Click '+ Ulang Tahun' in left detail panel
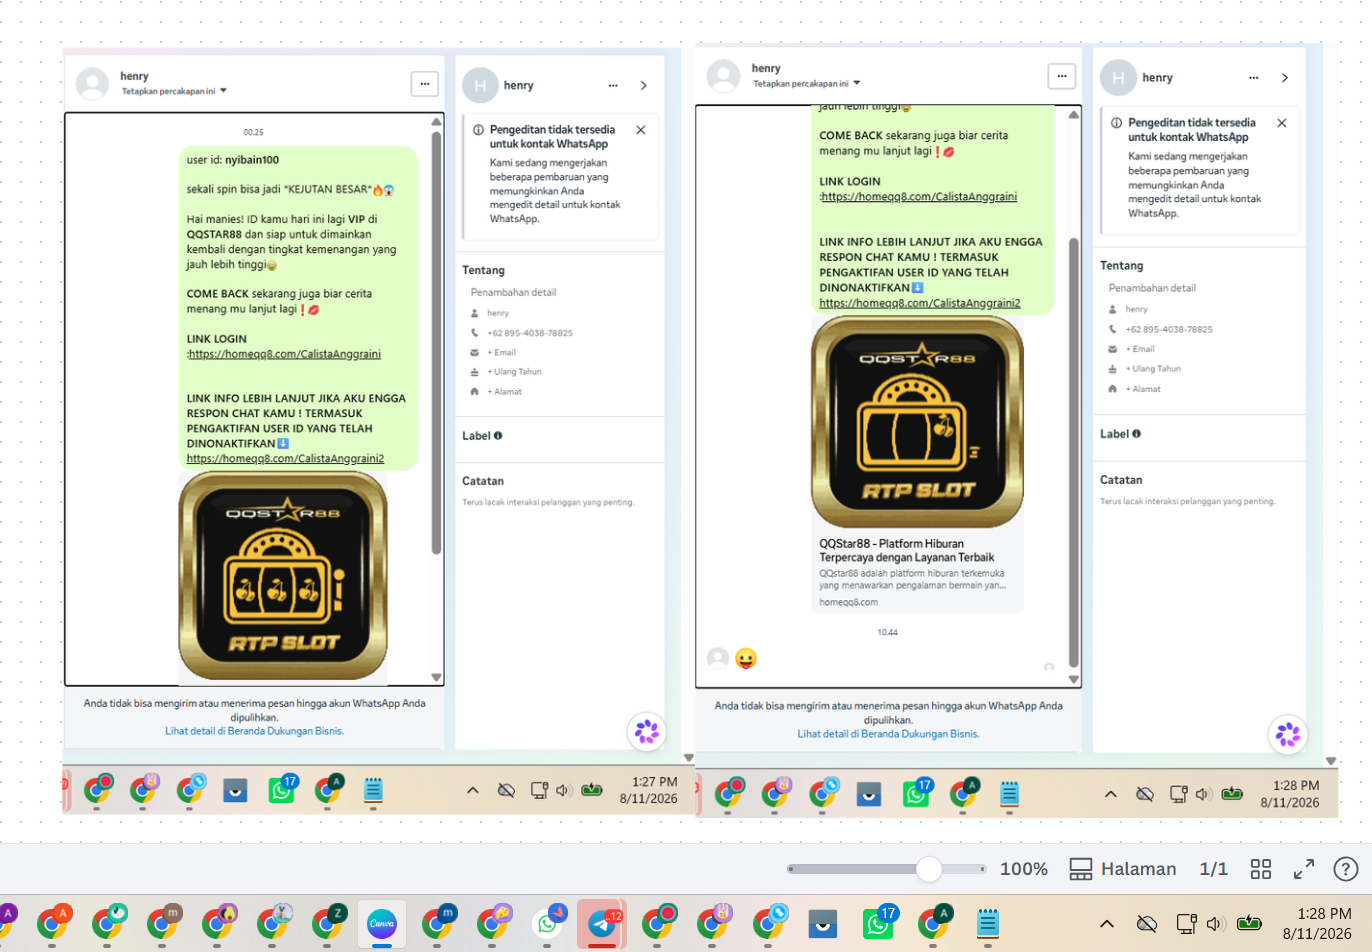The image size is (1372, 952). pyautogui.click(x=515, y=372)
